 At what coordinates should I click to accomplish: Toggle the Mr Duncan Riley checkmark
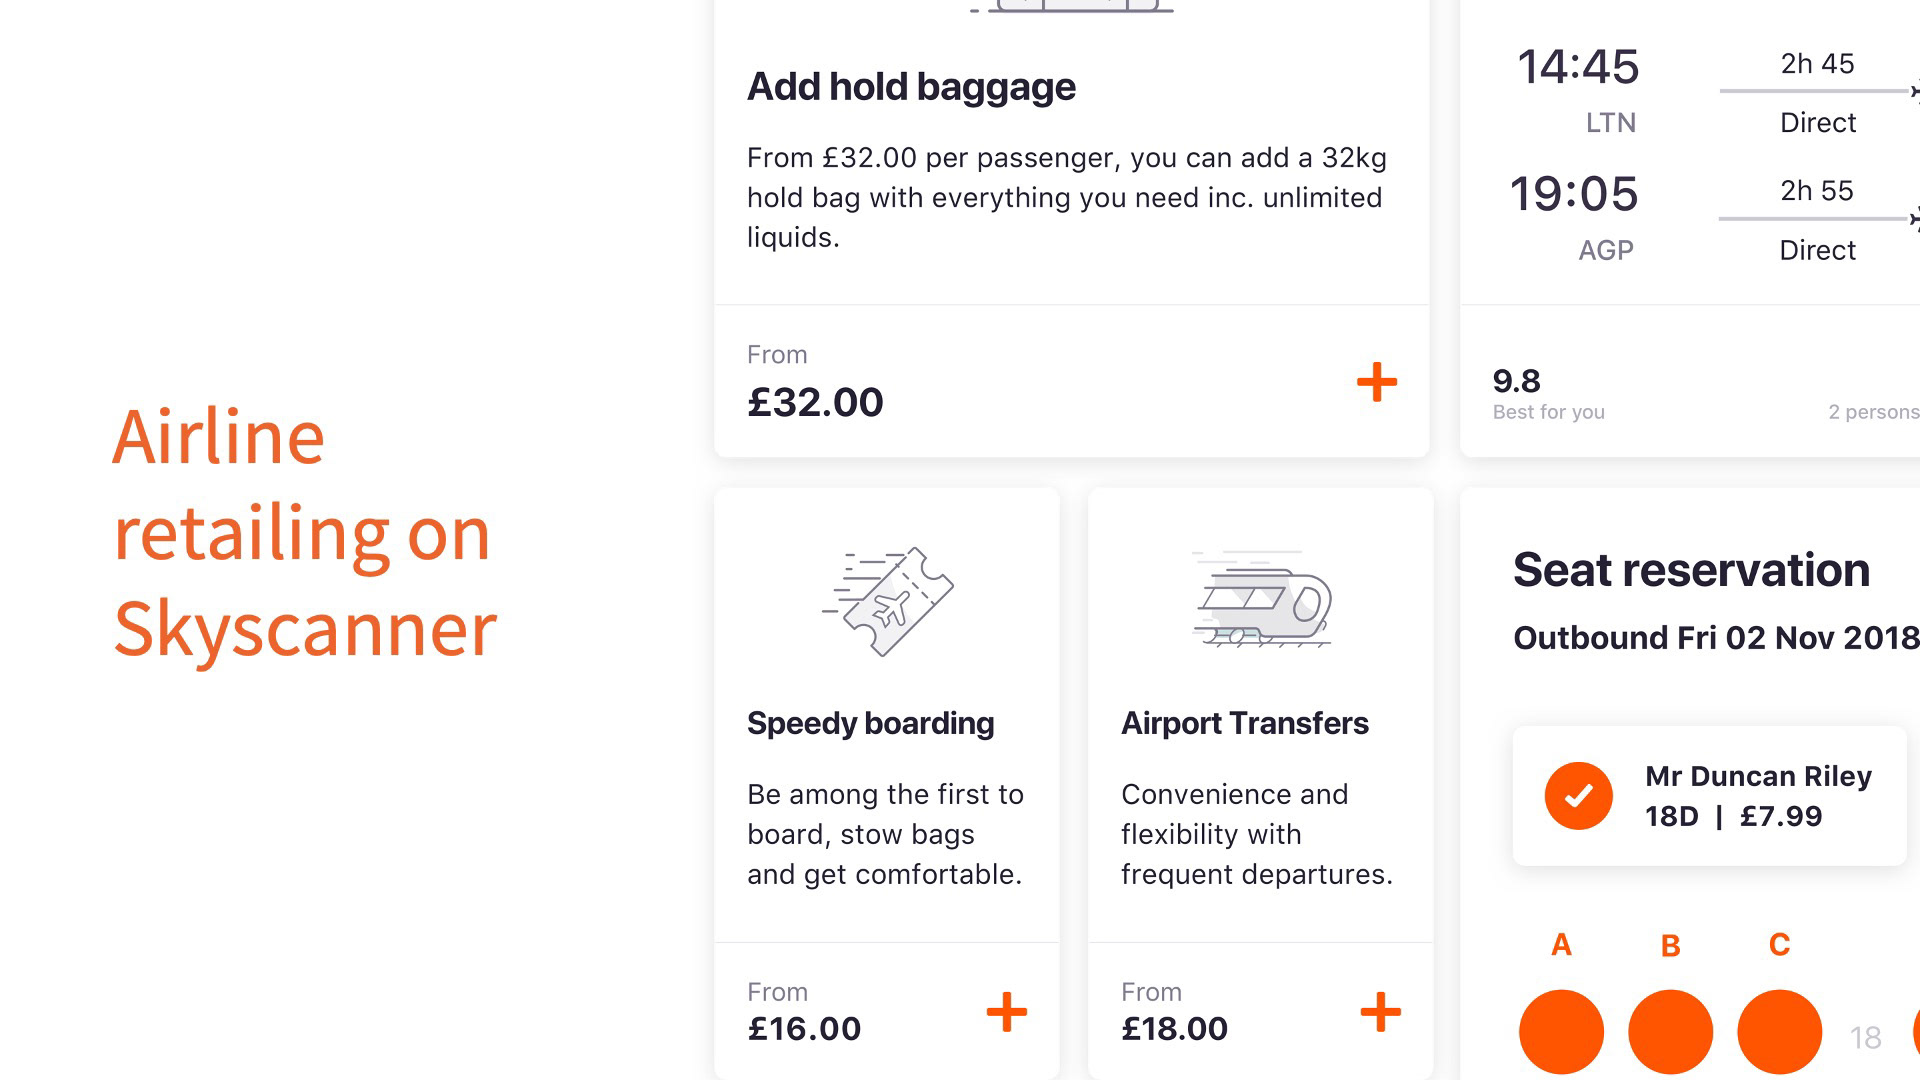point(1578,796)
